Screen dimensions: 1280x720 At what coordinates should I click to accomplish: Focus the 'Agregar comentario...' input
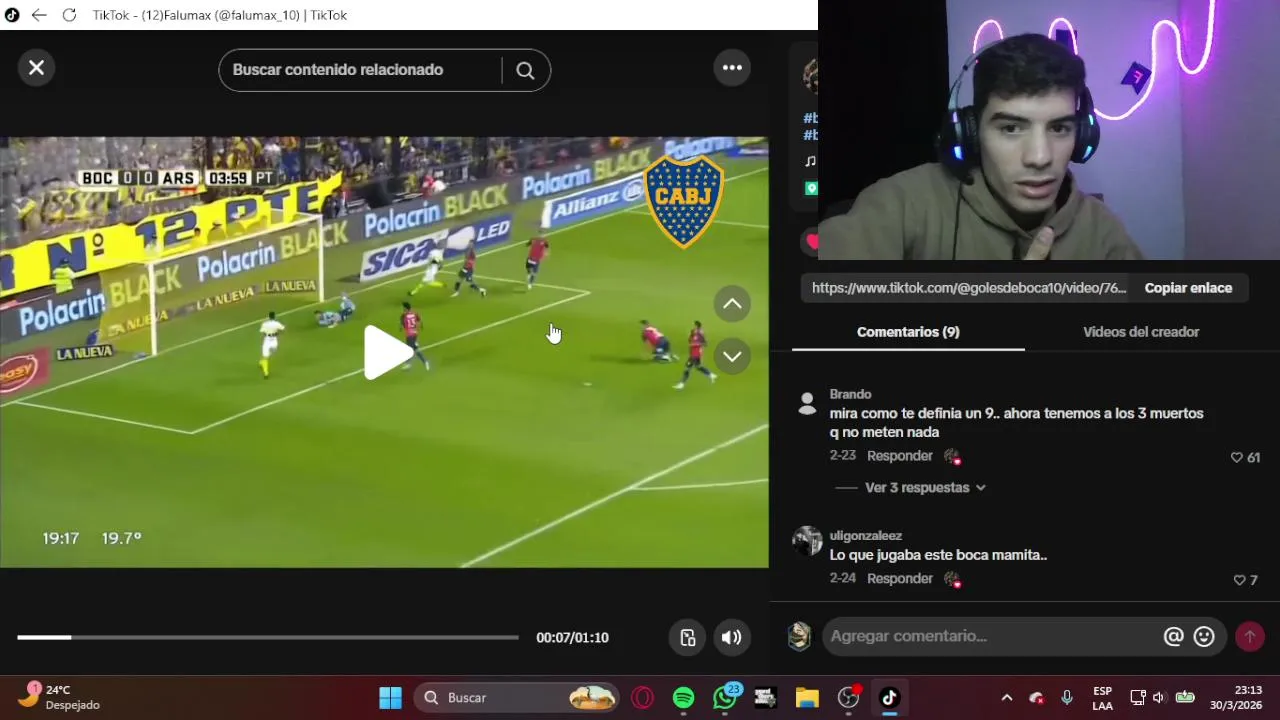(990, 636)
